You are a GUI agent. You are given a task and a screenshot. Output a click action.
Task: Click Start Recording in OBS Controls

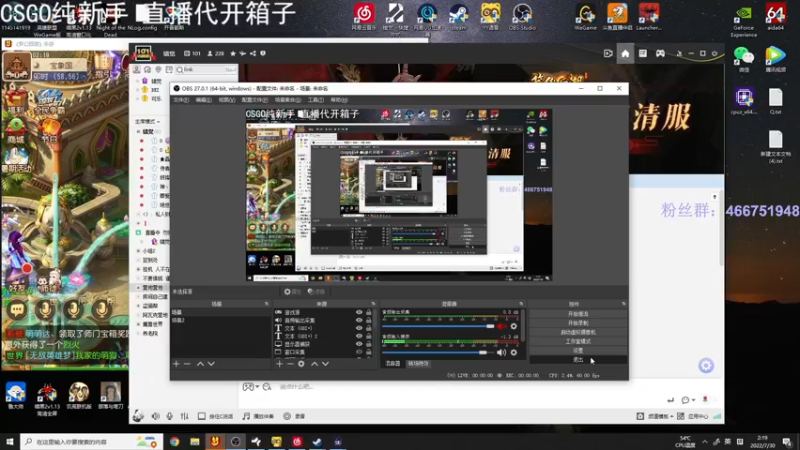578,323
